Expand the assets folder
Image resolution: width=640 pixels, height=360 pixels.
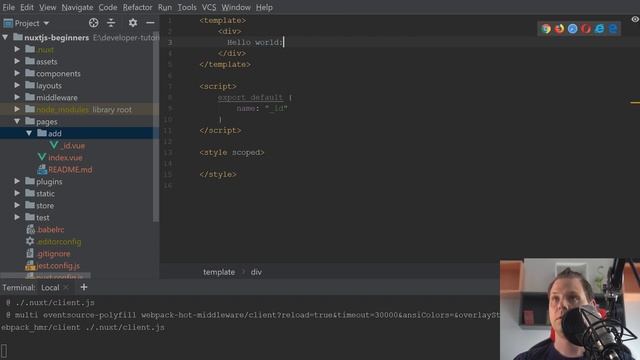(17, 61)
